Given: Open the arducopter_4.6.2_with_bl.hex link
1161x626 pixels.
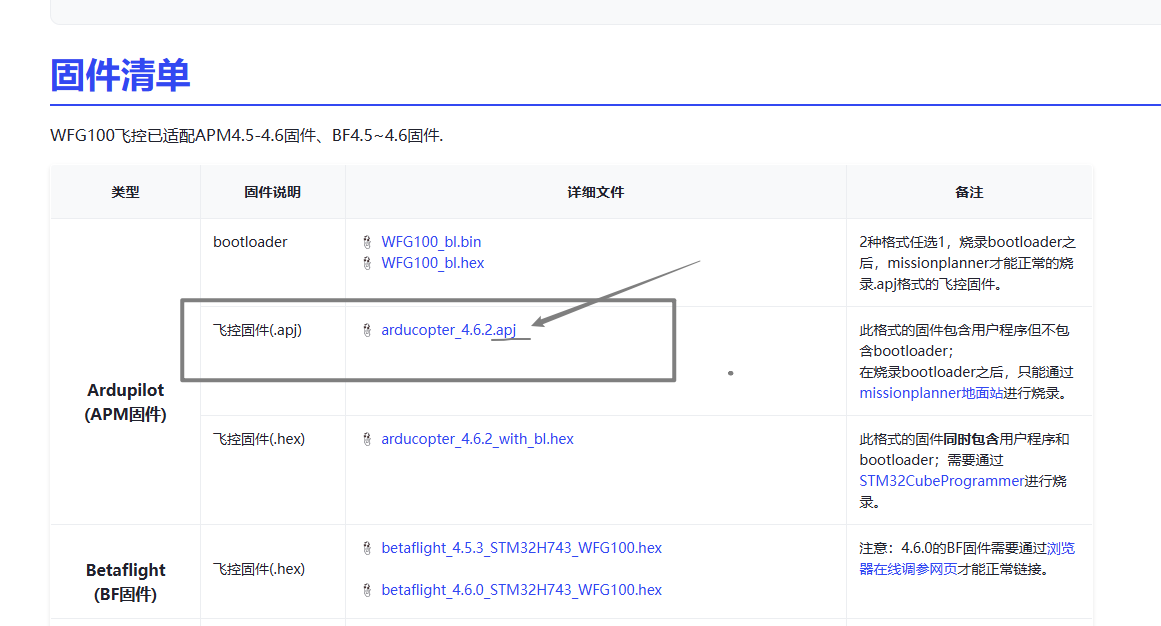Looking at the screenshot, I should pyautogui.click(x=477, y=439).
